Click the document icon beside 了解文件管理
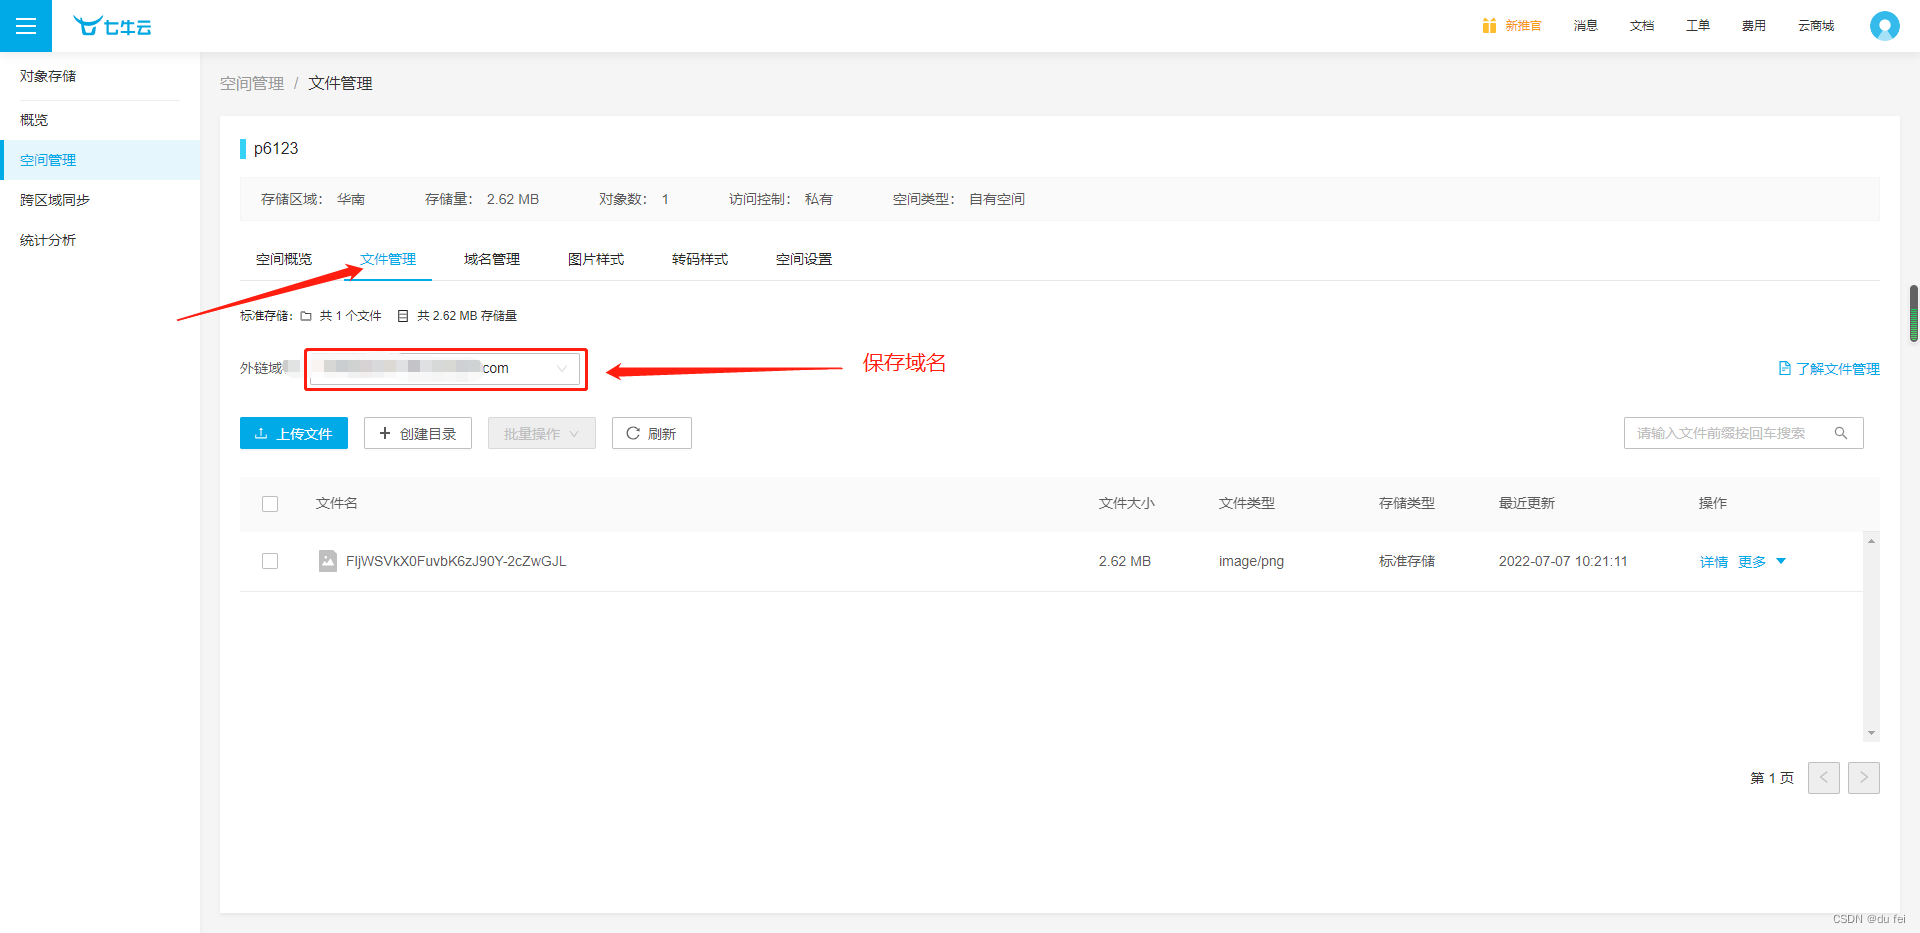 tap(1786, 368)
